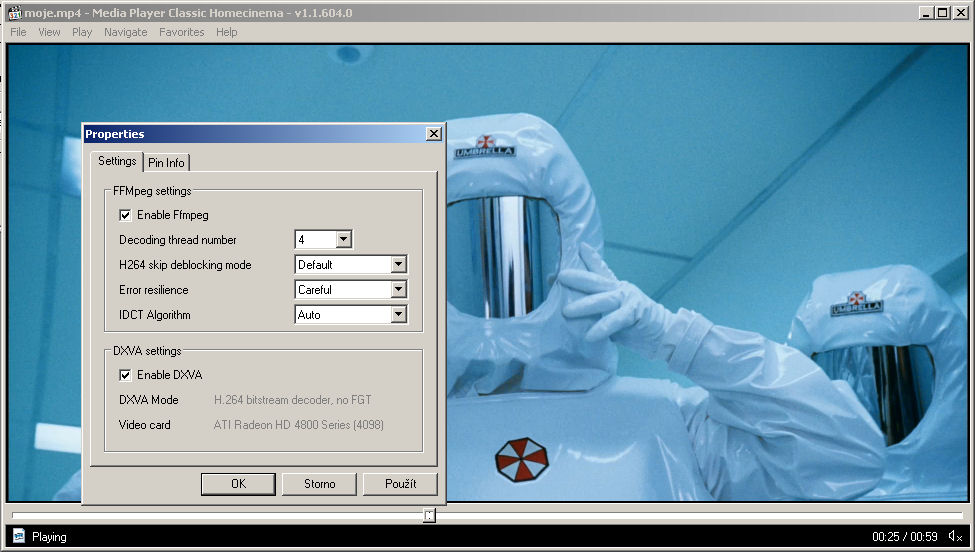Click the Error resilience label
The width and height of the screenshot is (975, 552).
[x=154, y=290]
